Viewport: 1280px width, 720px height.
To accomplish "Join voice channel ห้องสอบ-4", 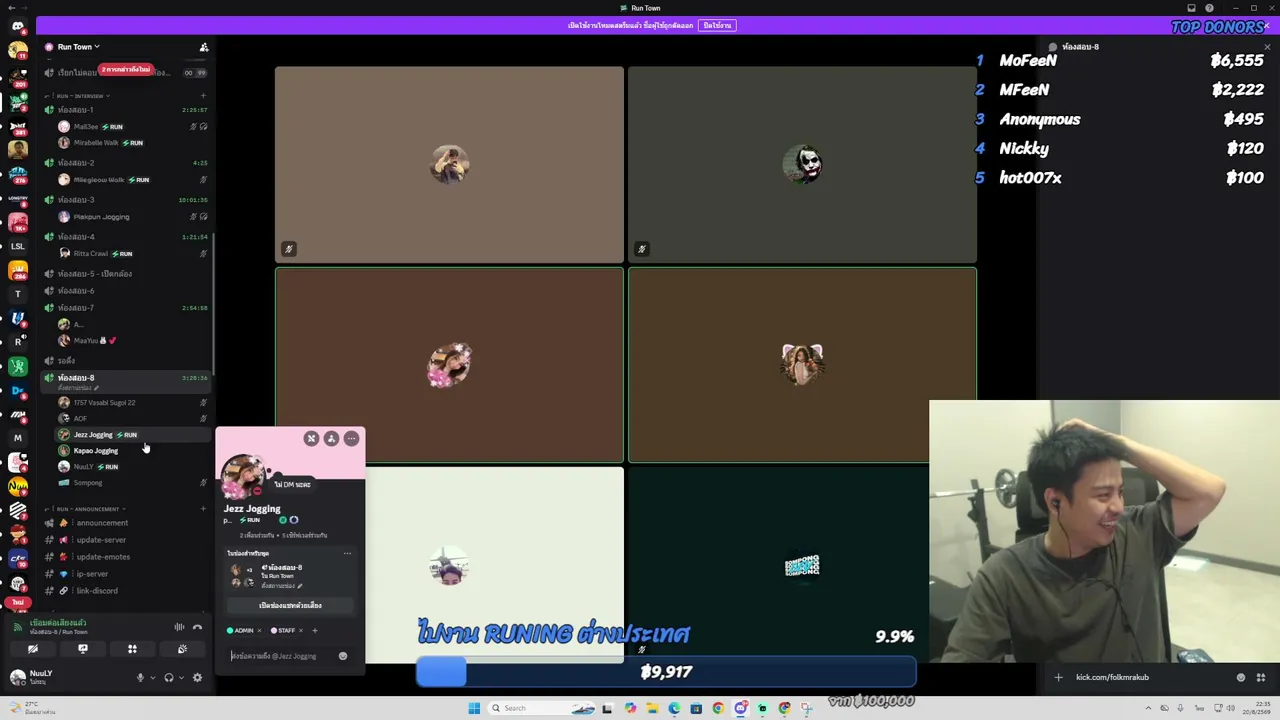I will pos(125,237).
